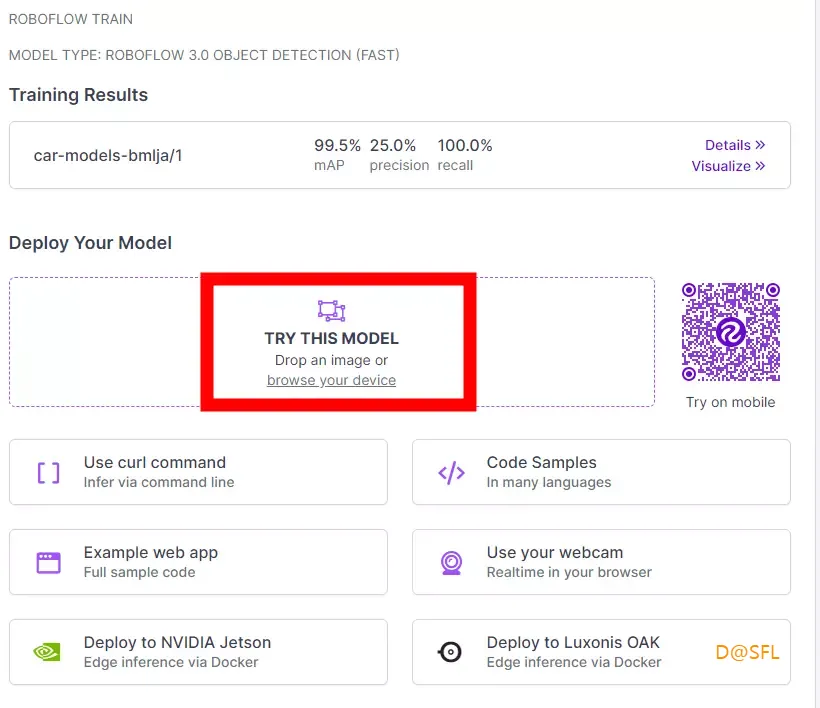Image resolution: width=820 pixels, height=708 pixels.
Task: Open Visualize link for model
Action: point(728,166)
